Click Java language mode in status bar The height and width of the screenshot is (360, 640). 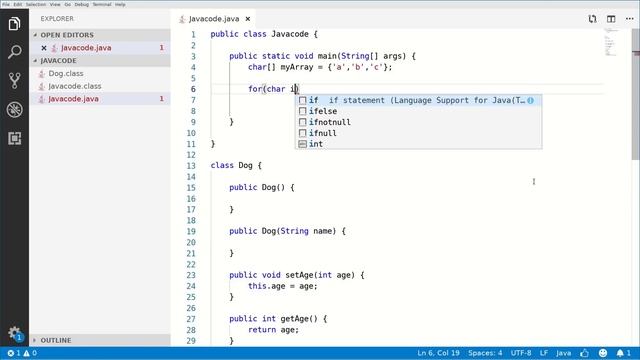(563, 353)
